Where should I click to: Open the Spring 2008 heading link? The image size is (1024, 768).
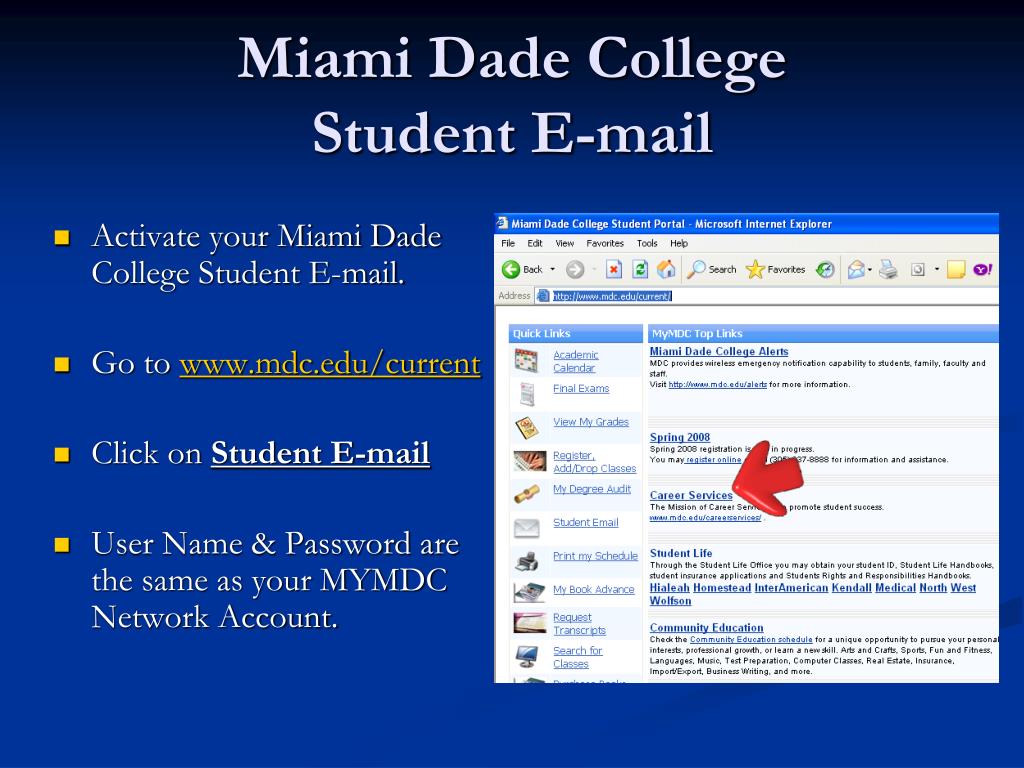tap(680, 438)
